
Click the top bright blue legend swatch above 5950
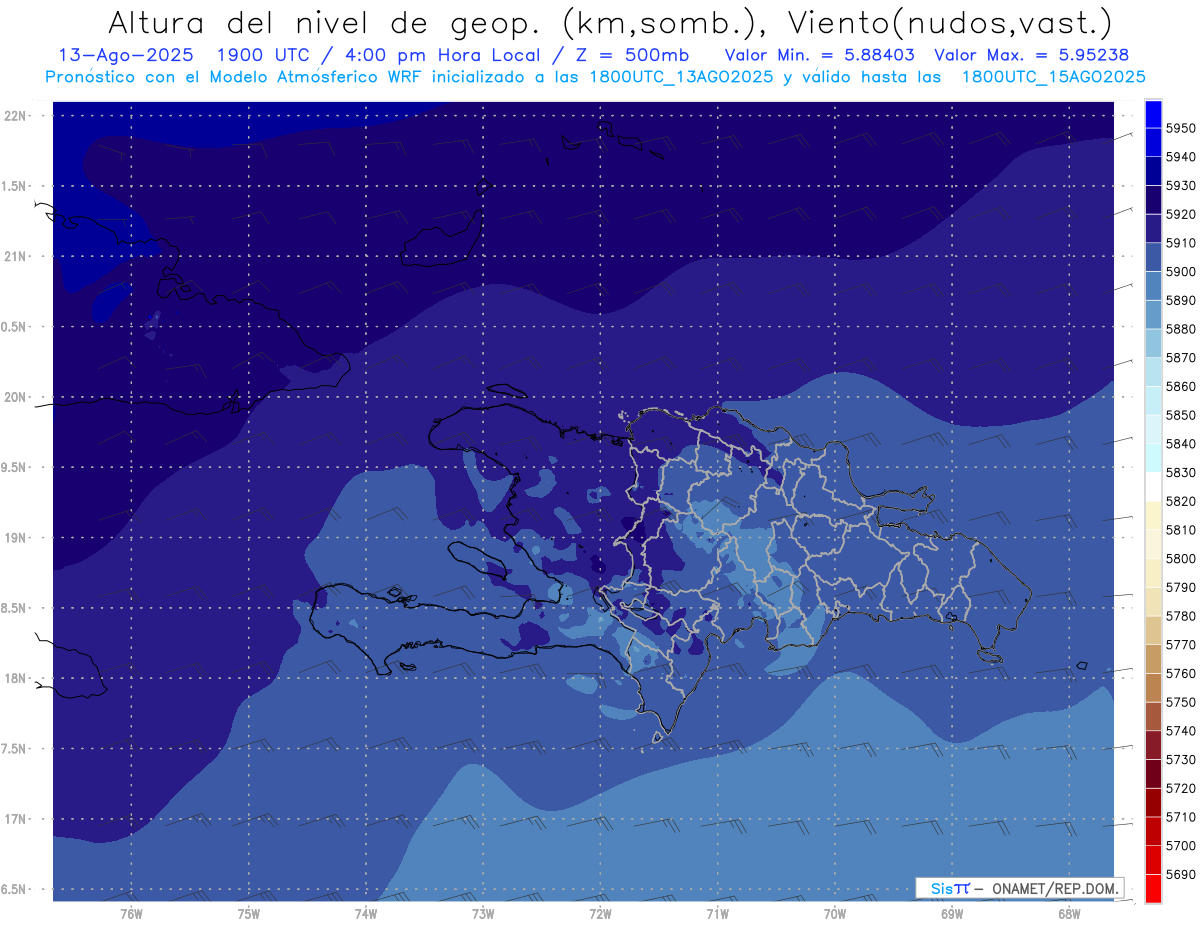pos(1153,114)
